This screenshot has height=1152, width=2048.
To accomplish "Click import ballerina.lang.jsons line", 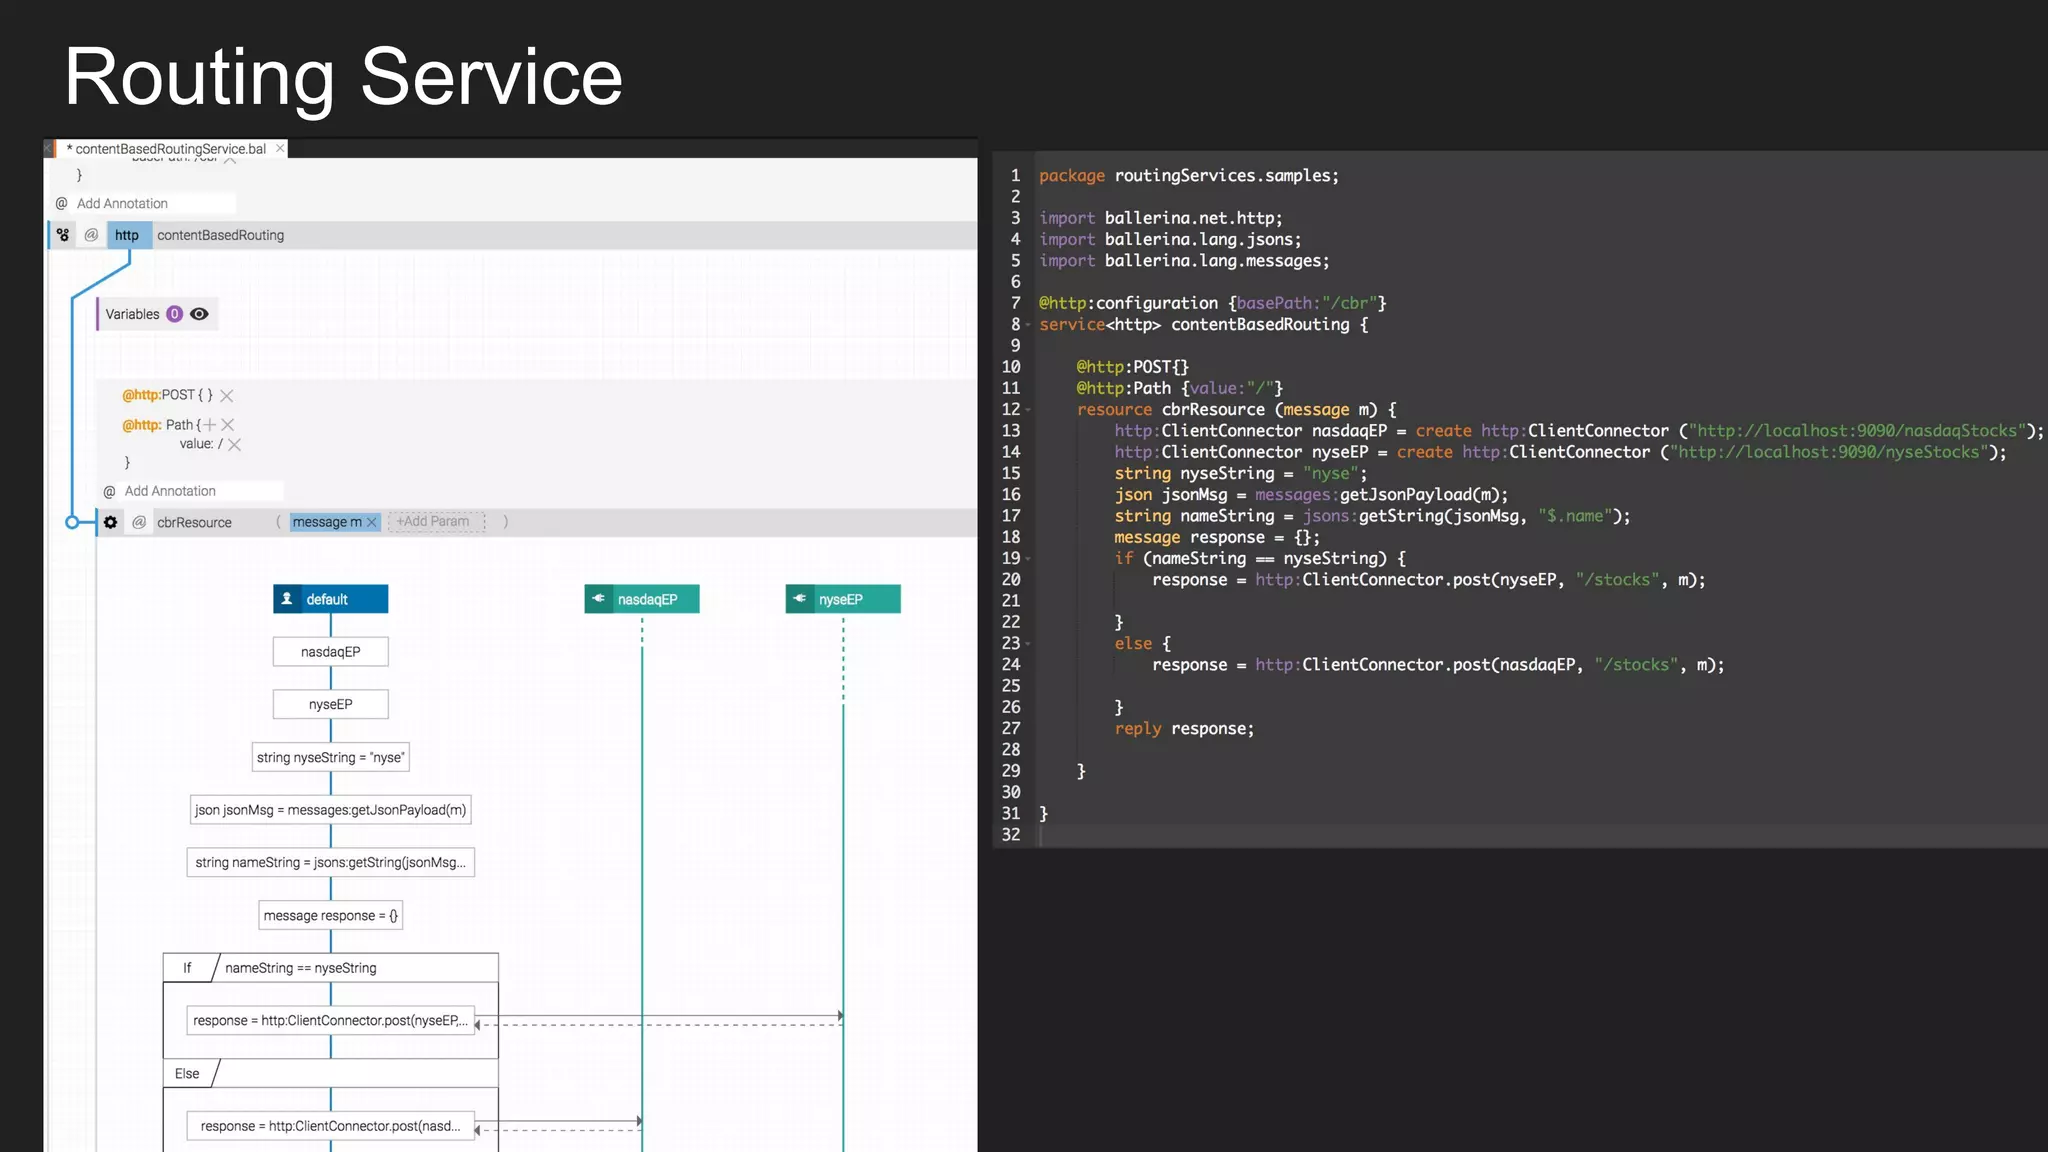I will pos(1170,239).
